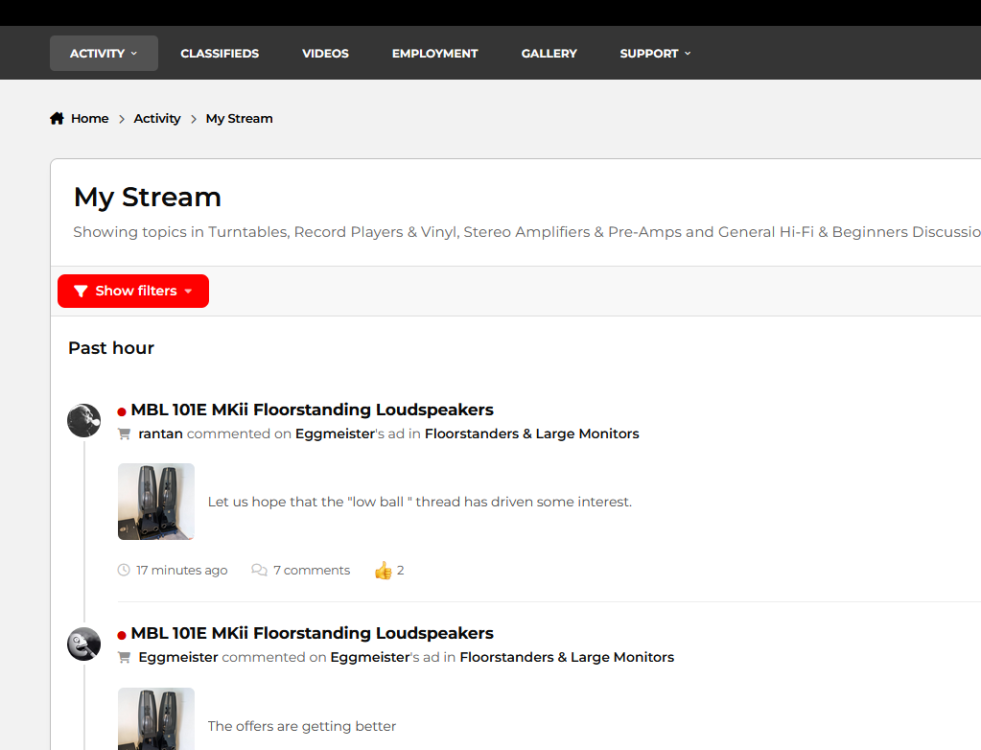Click the Home icon in breadcrumb
Viewport: 981px width, 750px height.
click(x=57, y=119)
